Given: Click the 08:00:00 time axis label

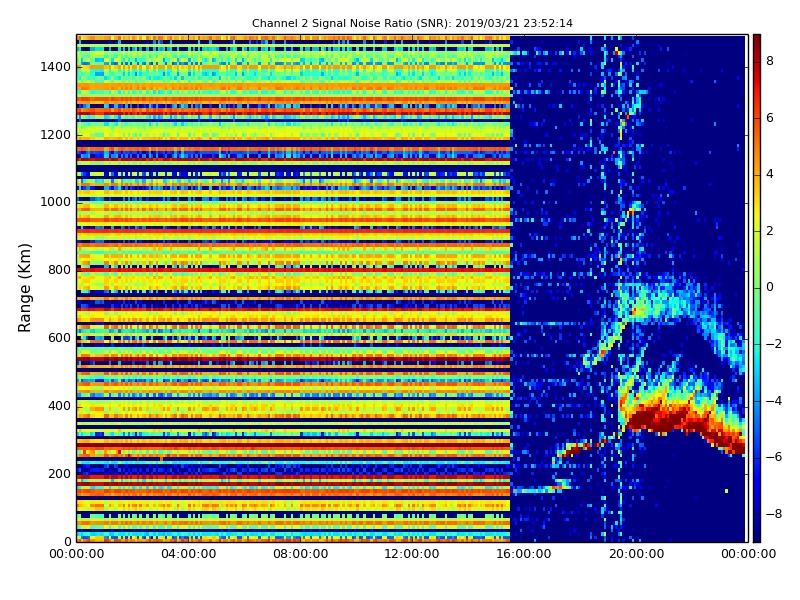Looking at the screenshot, I should [x=301, y=554].
